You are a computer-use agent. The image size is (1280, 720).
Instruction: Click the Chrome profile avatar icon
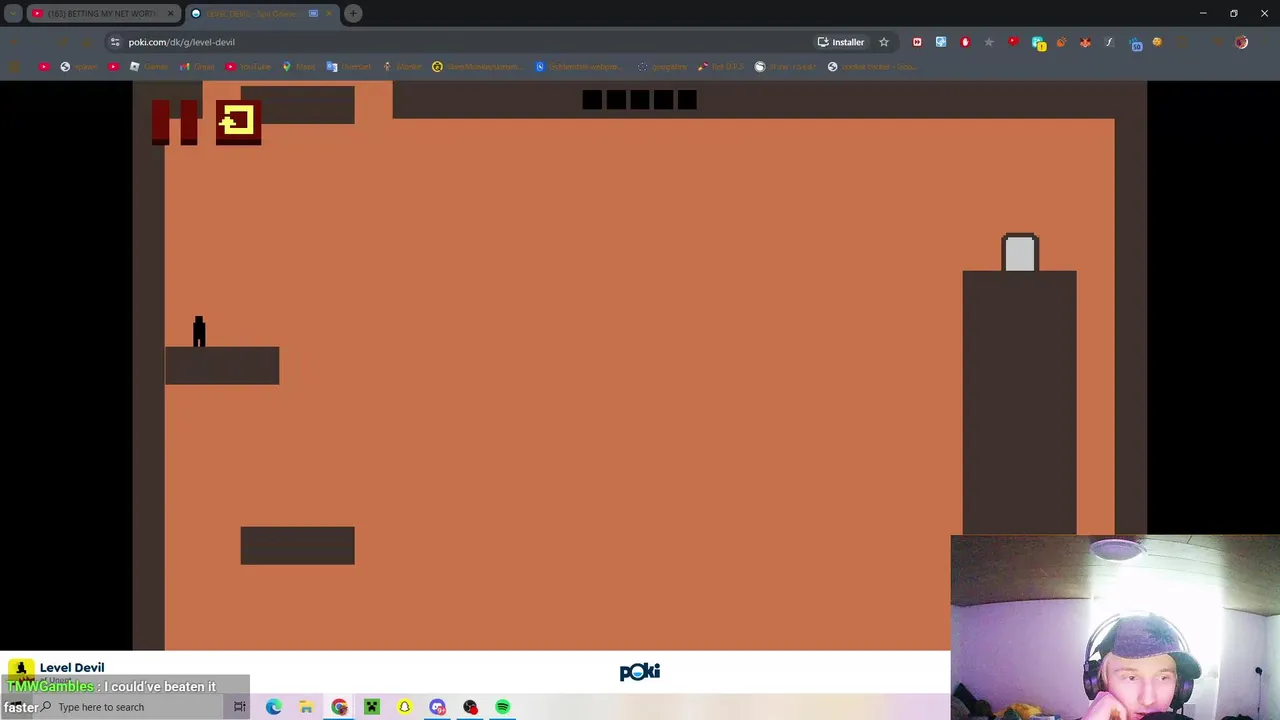pyautogui.click(x=1241, y=42)
